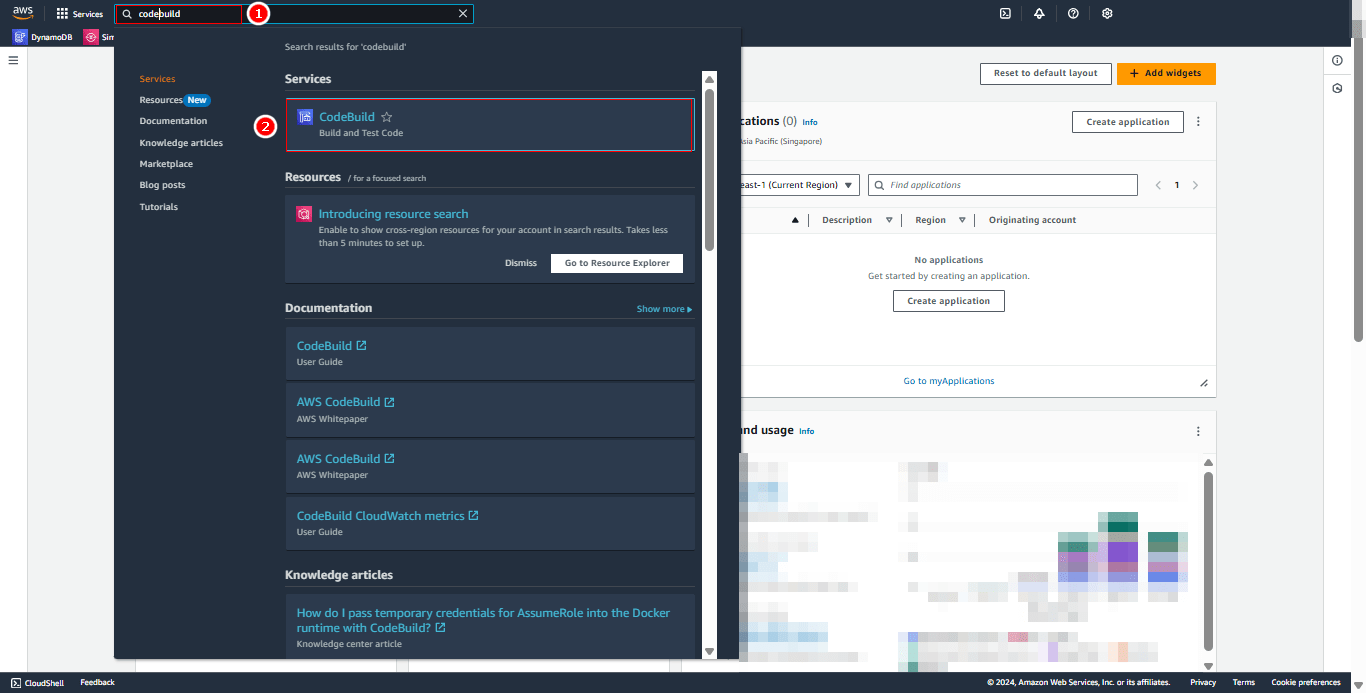Open the cost and usage widget three-dot menu
The height and width of the screenshot is (693, 1366).
click(x=1198, y=431)
